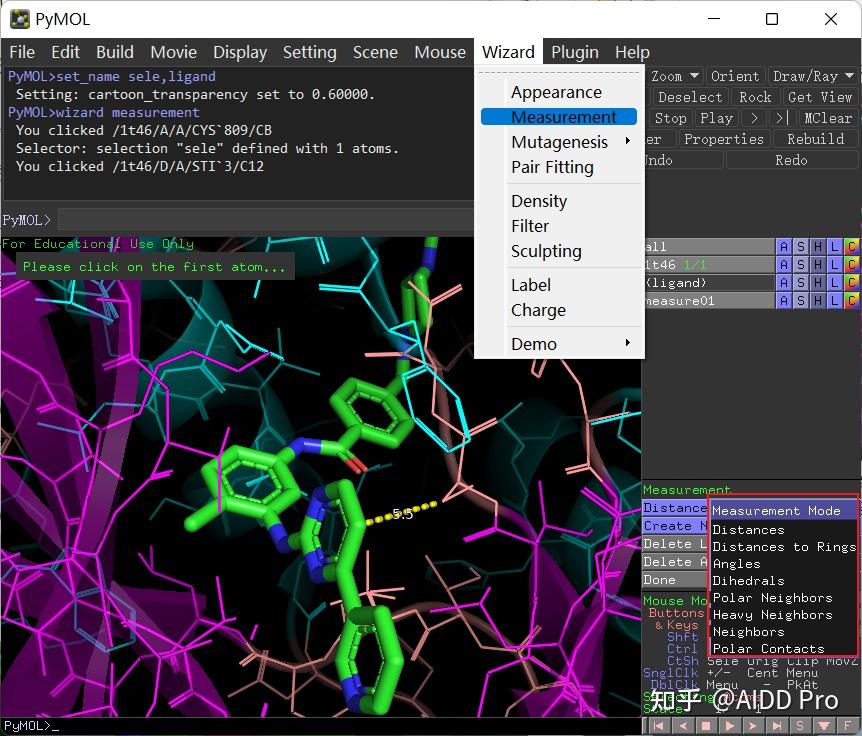This screenshot has width=862, height=736.
Task: Select Dihedrals in Measurement Mode list
Action: click(x=748, y=581)
